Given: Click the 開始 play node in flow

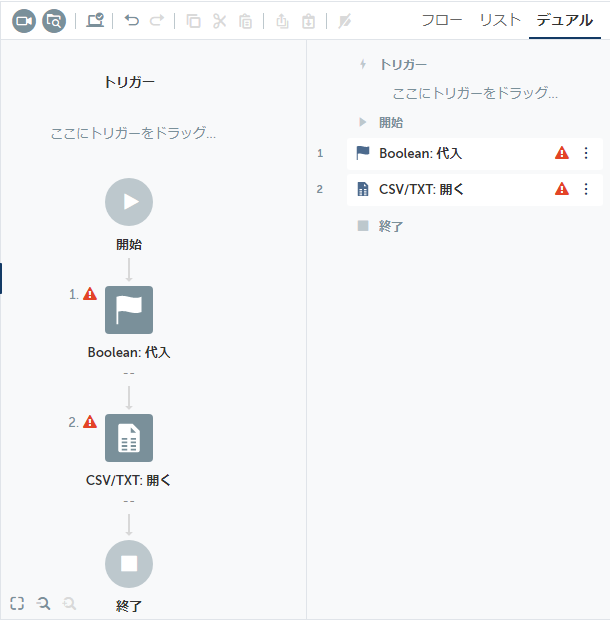Looking at the screenshot, I should pyautogui.click(x=129, y=202).
